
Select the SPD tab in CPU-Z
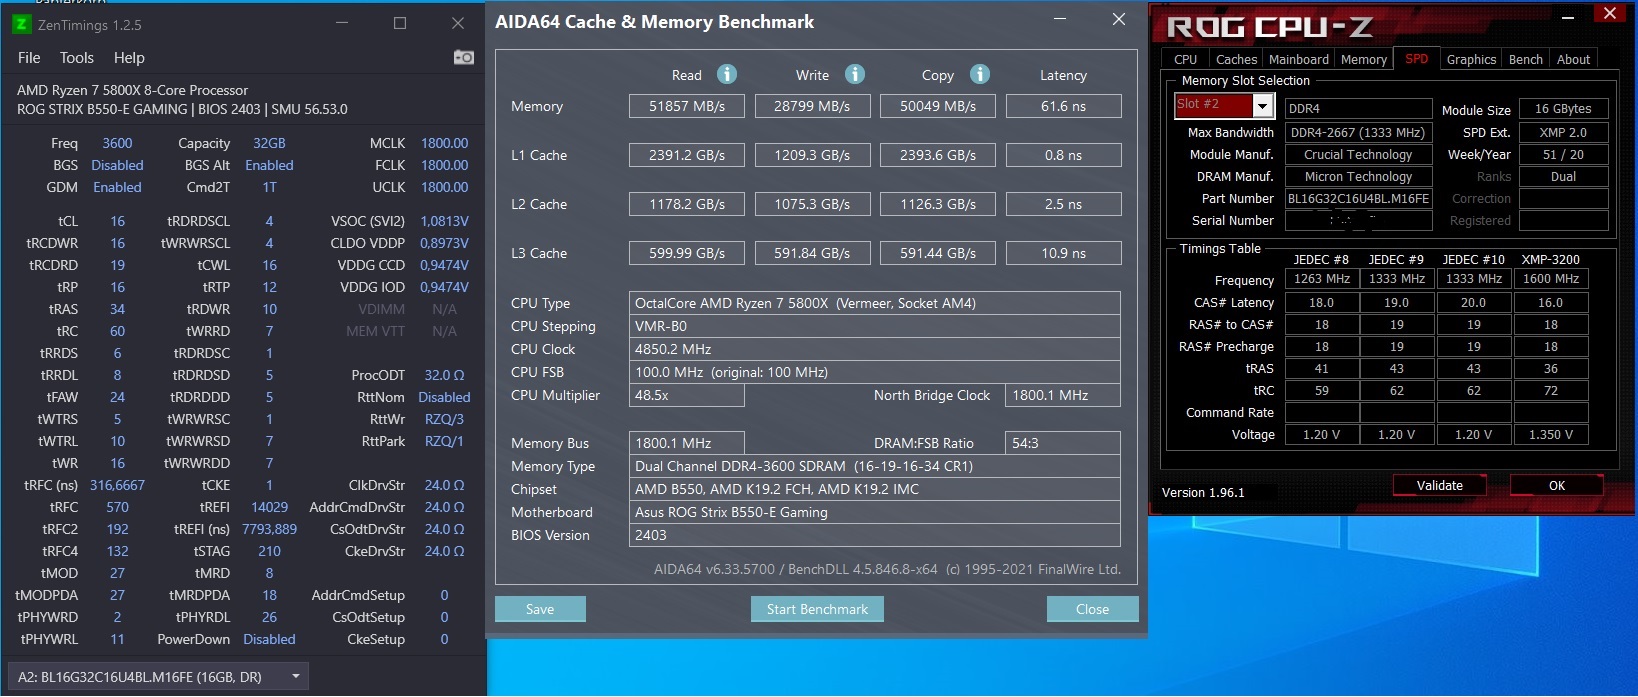[x=1417, y=59]
